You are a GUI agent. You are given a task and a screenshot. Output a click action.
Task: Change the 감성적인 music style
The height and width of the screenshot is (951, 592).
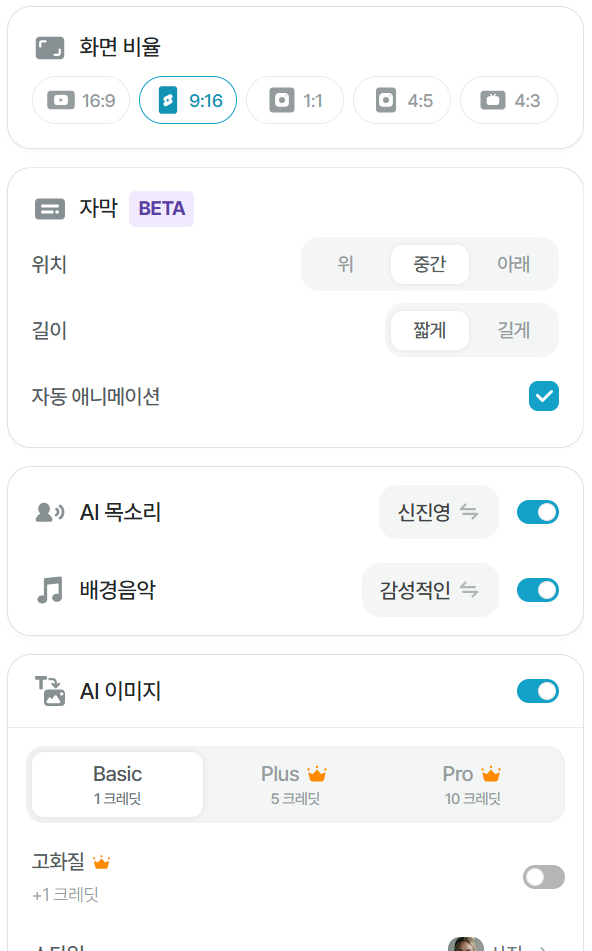pos(430,589)
